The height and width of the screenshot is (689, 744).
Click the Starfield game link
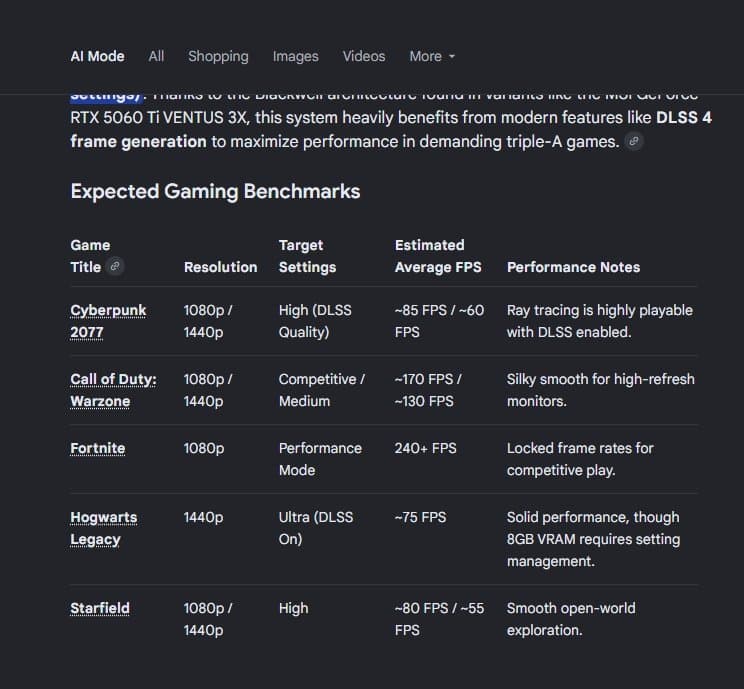[x=100, y=608]
